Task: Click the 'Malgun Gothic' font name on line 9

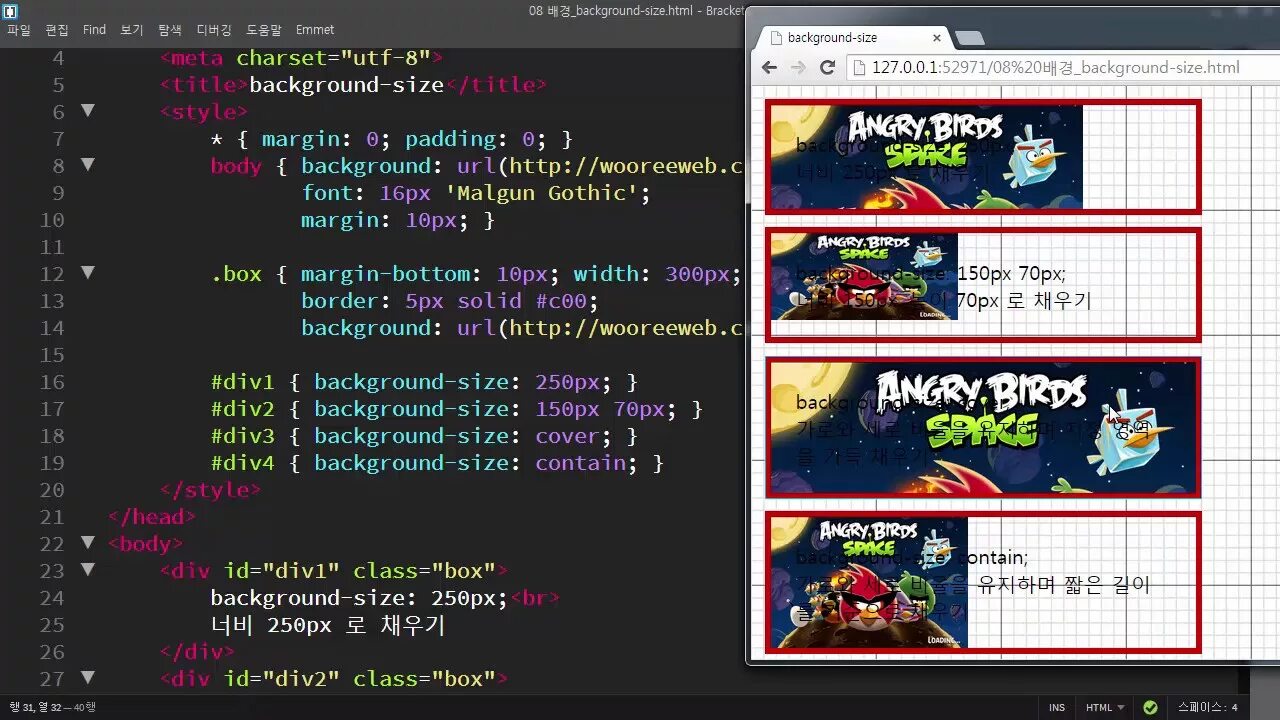Action: coord(541,193)
